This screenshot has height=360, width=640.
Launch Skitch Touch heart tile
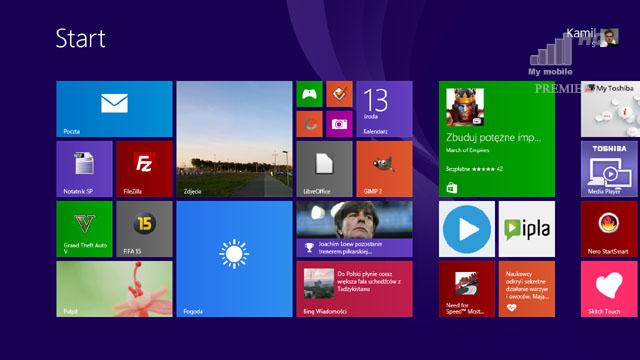pos(609,289)
